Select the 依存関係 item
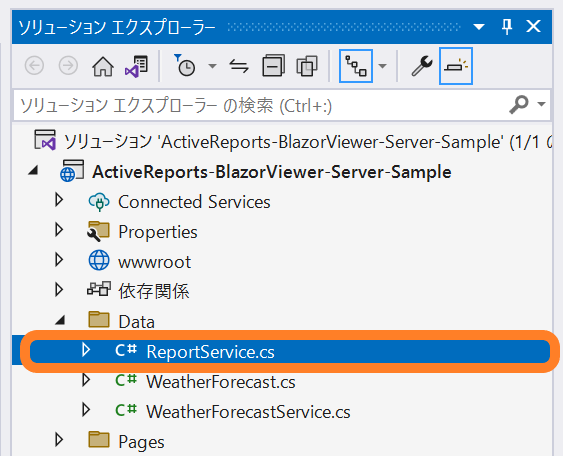This screenshot has height=456, width=563. tap(154, 291)
